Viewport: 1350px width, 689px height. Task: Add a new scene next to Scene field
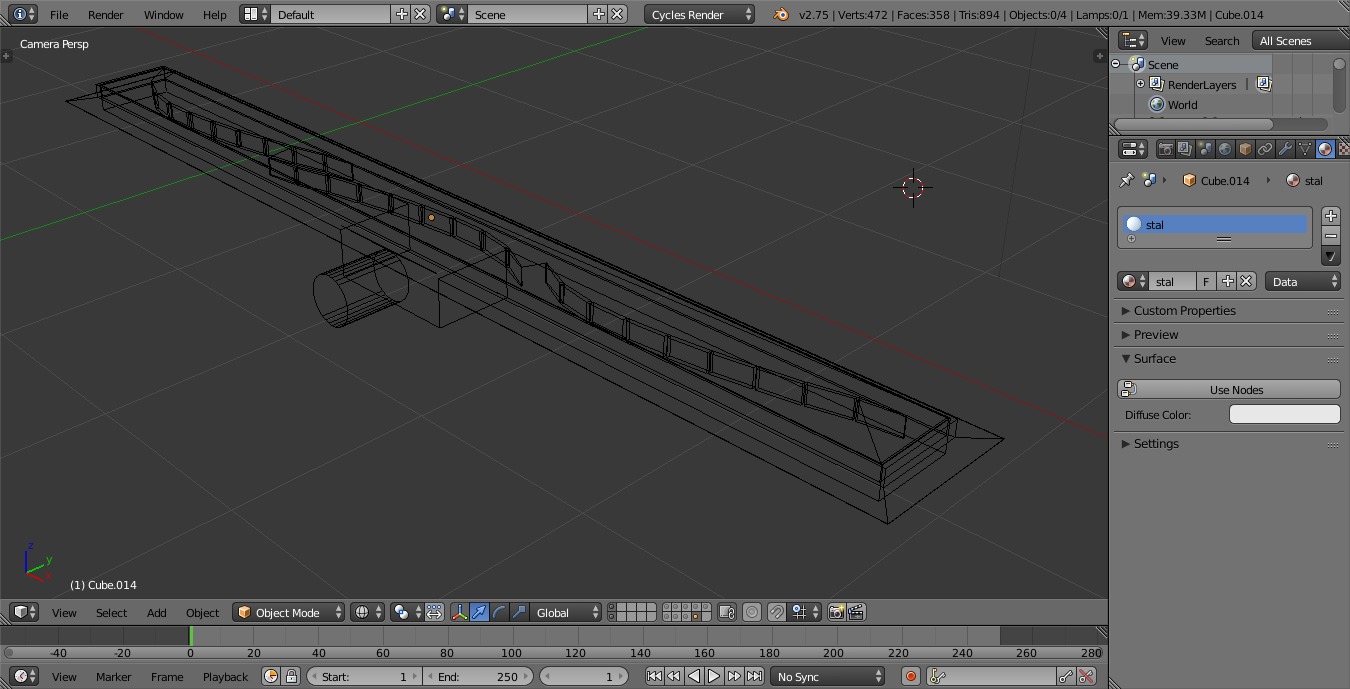[x=599, y=15]
